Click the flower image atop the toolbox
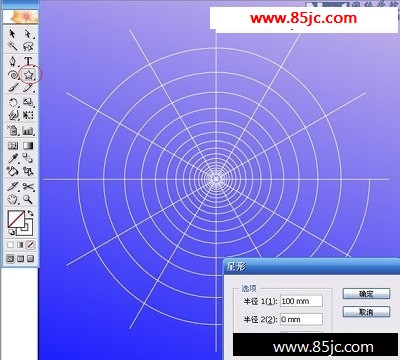 [x=21, y=17]
